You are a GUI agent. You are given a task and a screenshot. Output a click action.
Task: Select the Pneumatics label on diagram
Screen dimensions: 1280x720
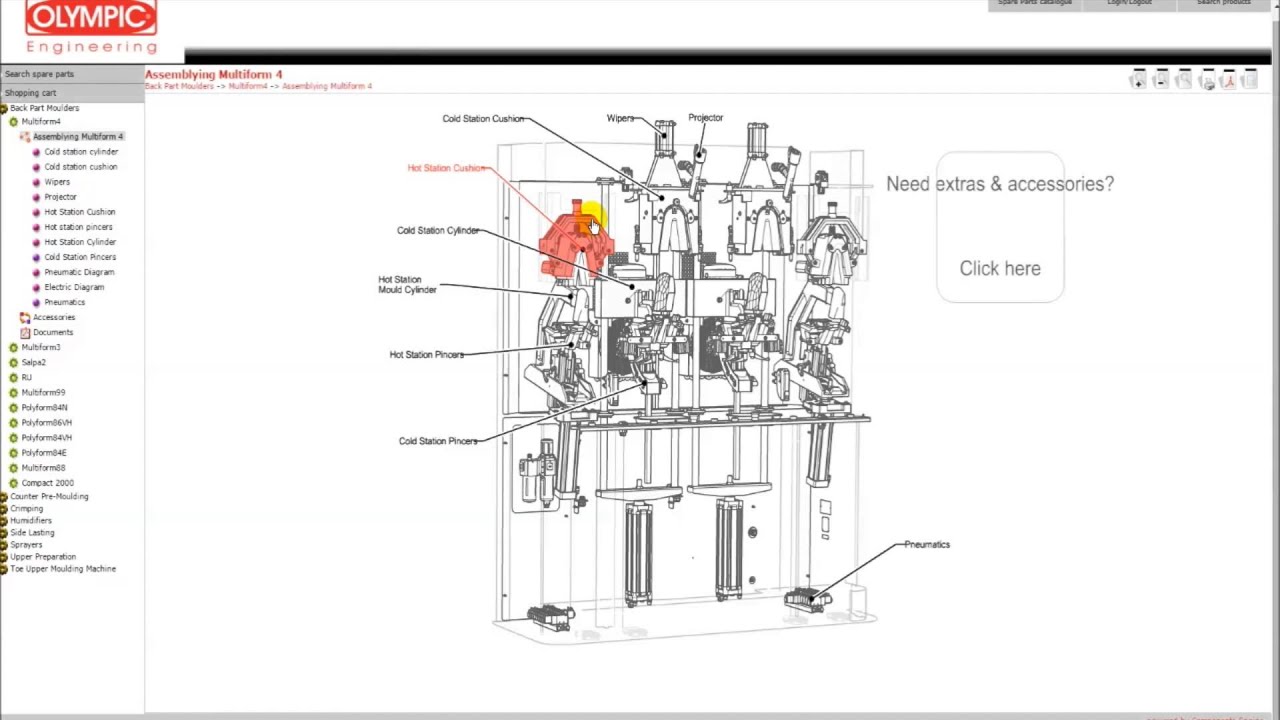click(x=927, y=545)
